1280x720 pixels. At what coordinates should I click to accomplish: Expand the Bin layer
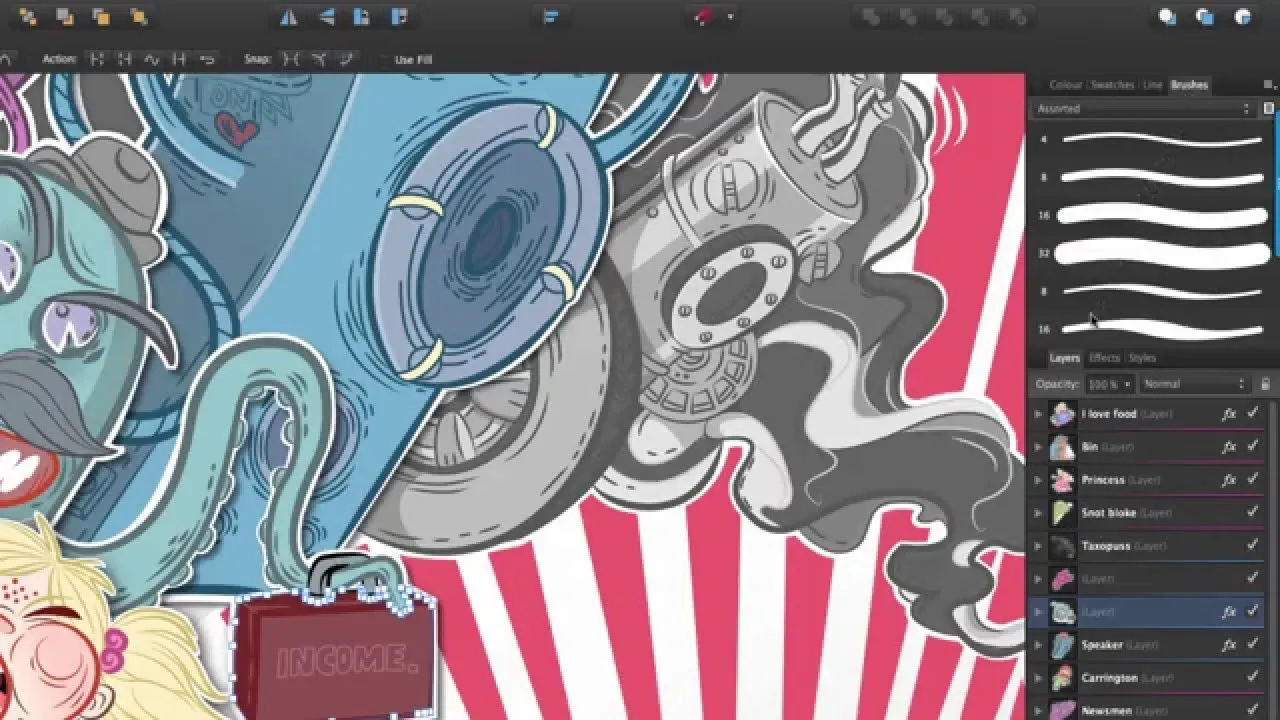point(1038,446)
